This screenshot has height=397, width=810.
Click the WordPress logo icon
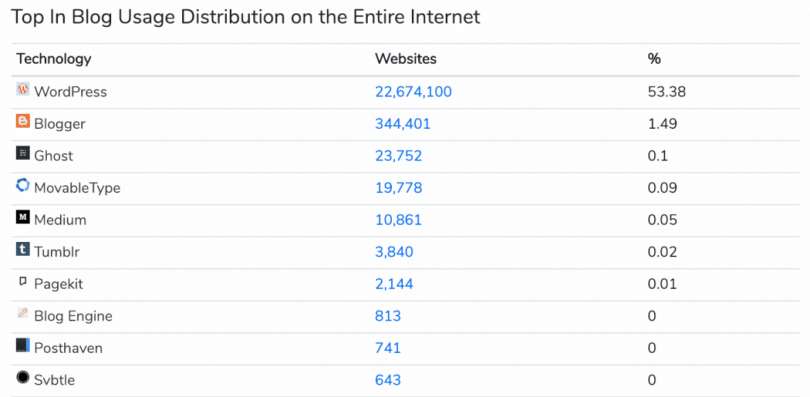[x=23, y=89]
